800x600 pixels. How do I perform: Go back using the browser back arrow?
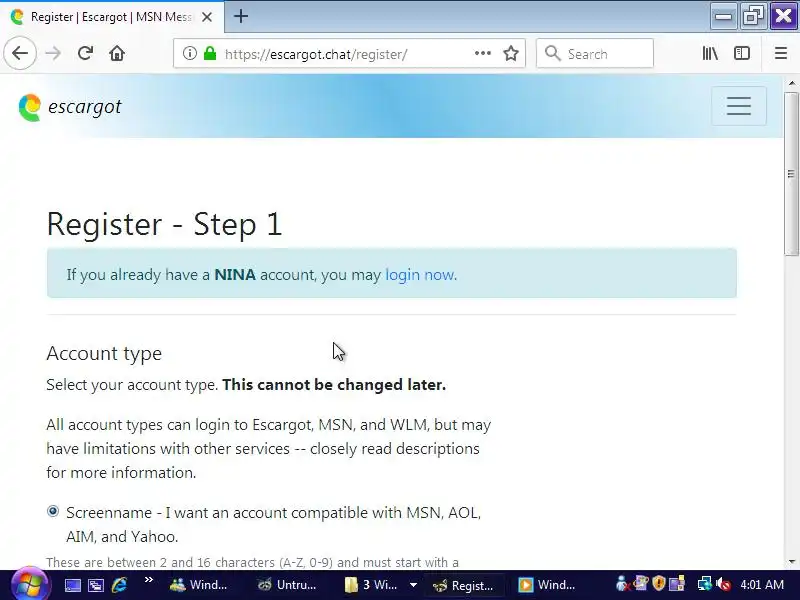coord(20,53)
